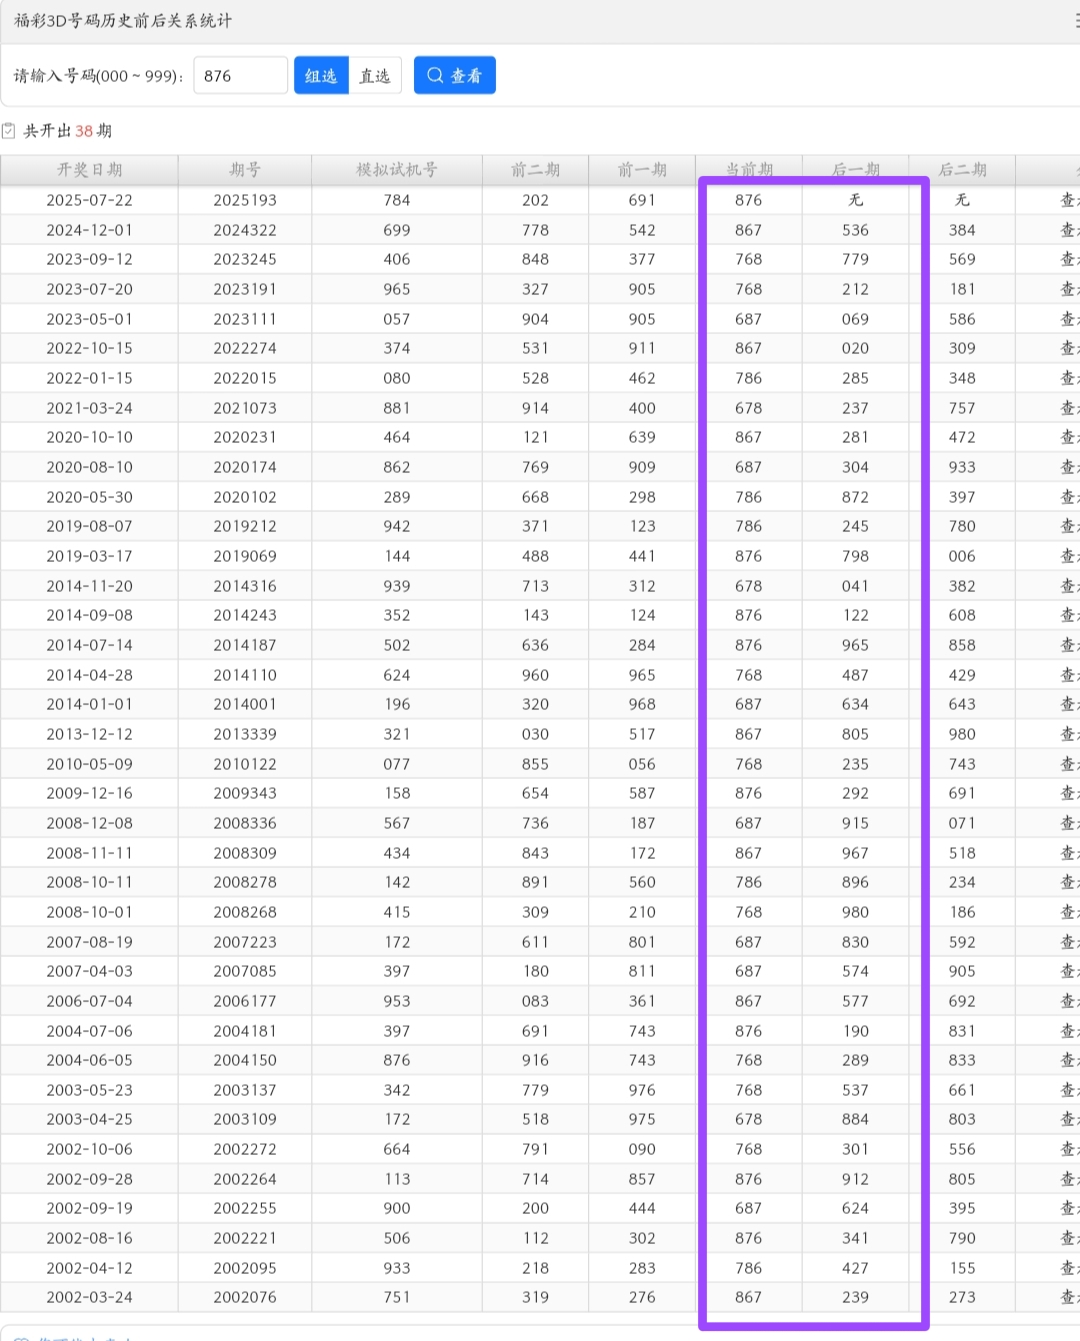
Task: Click the 开奖日期 column header
Action: tap(89, 170)
